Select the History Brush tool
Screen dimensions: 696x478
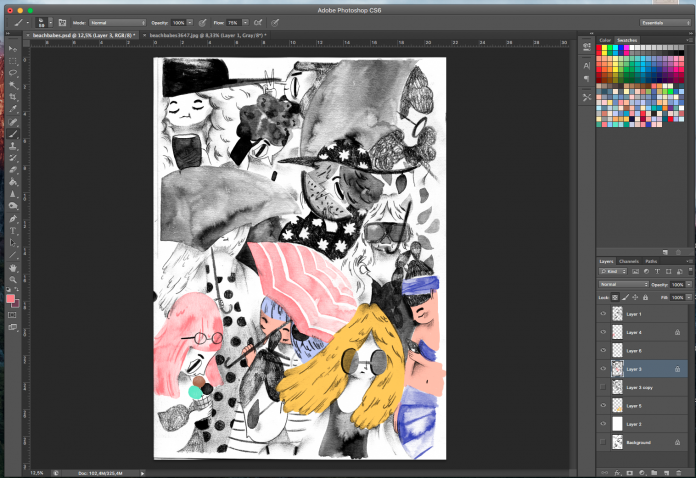[12, 158]
